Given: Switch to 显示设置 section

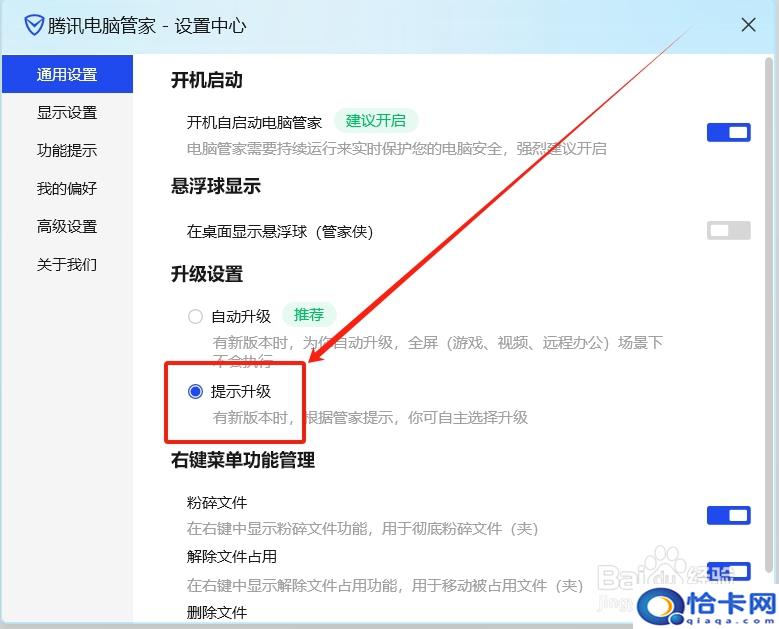Looking at the screenshot, I should coord(67,112).
